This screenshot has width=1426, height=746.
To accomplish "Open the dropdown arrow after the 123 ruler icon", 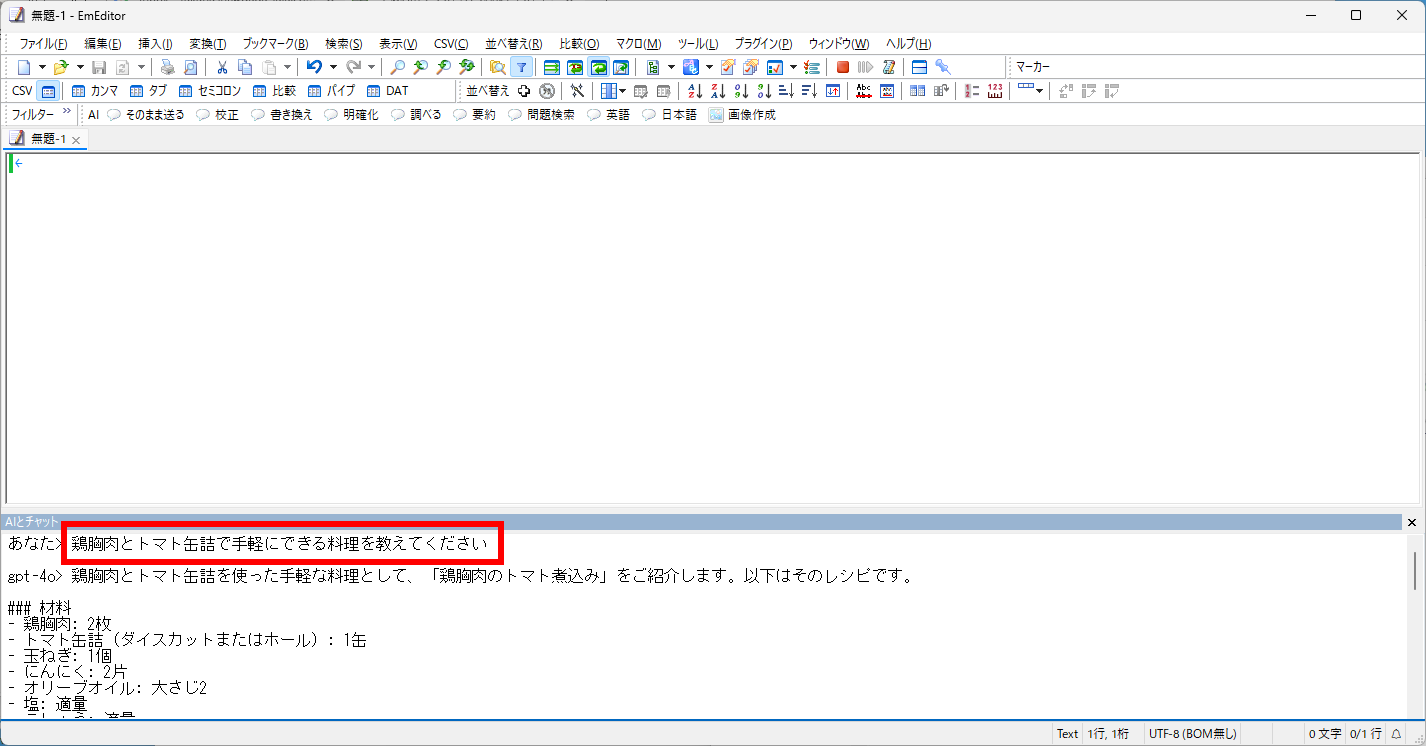I will pos(1039,91).
